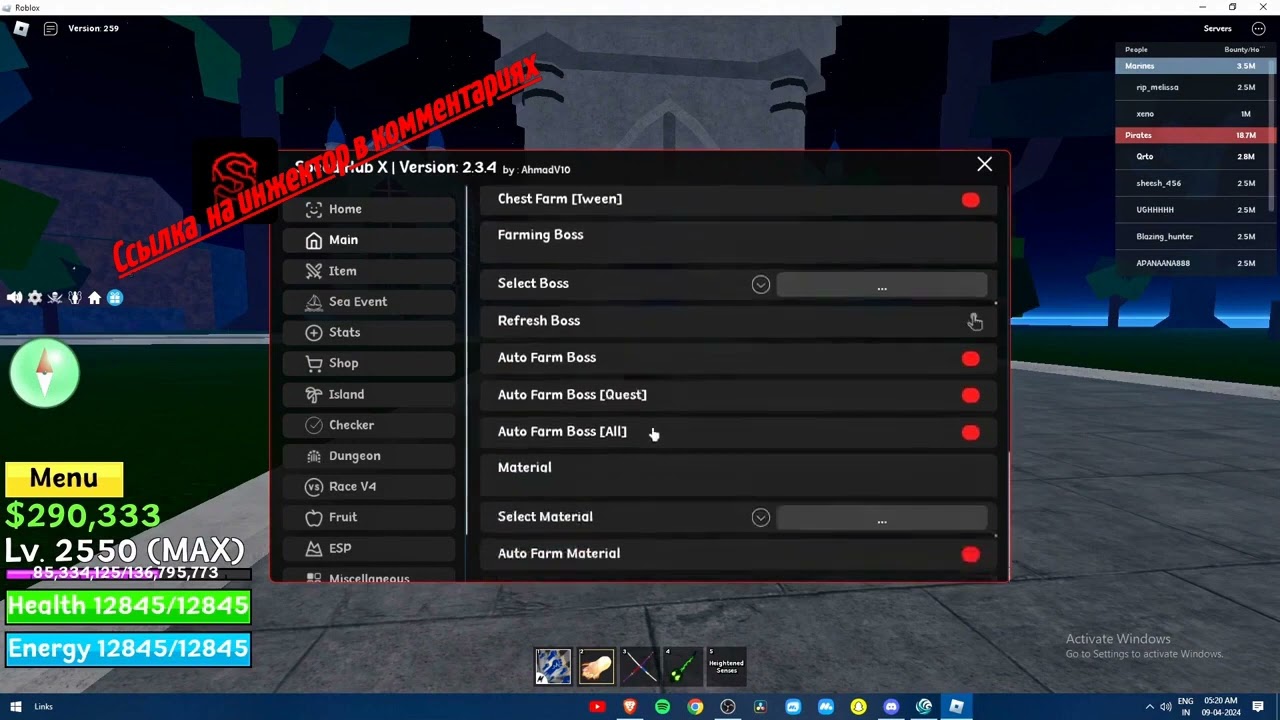Open Windows notification center icon
Screen dimensions: 1280x720
[x=1258, y=707]
